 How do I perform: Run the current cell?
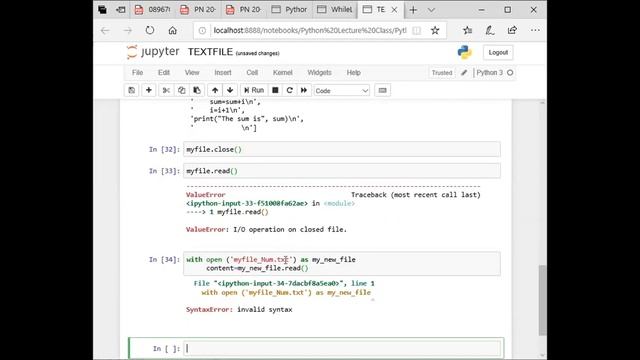254,90
